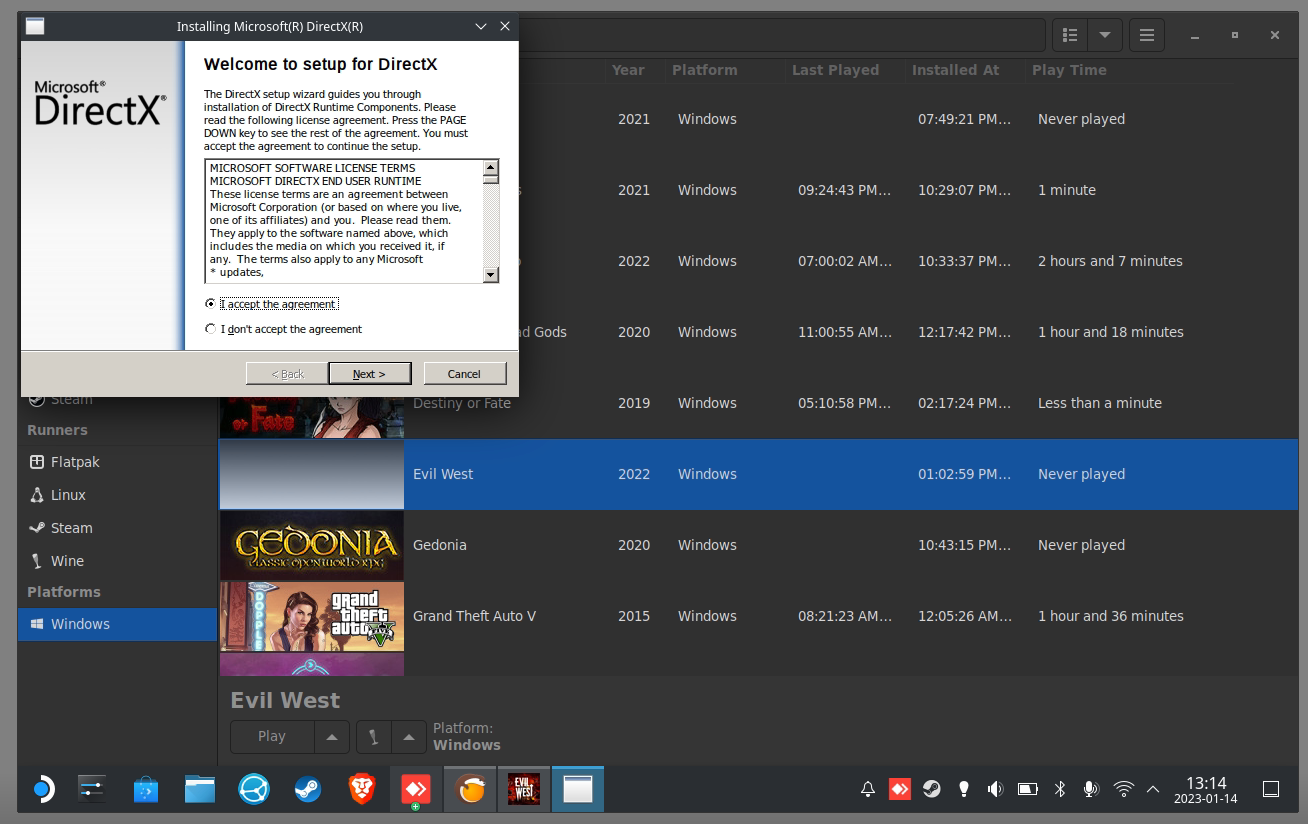
Task: Open the view options dropdown arrow in Lutris
Action: click(x=1105, y=35)
